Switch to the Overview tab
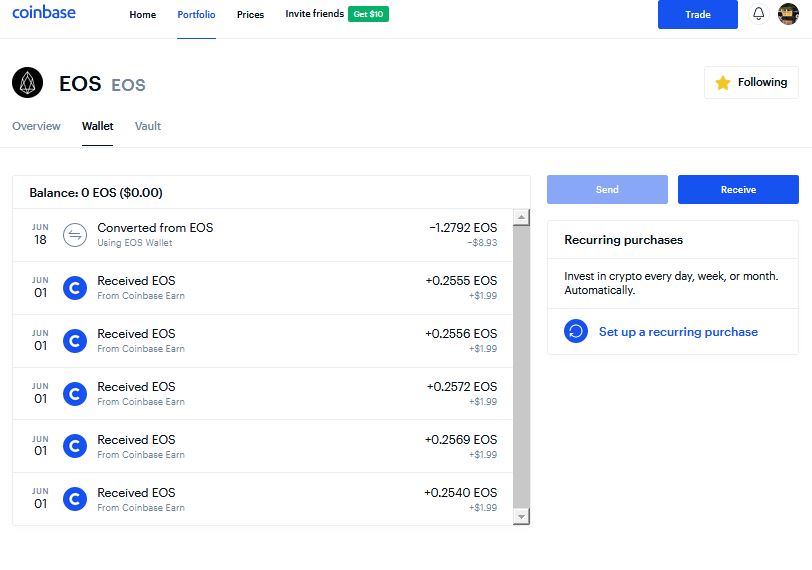Screen dimensions: 812x570 [36, 126]
